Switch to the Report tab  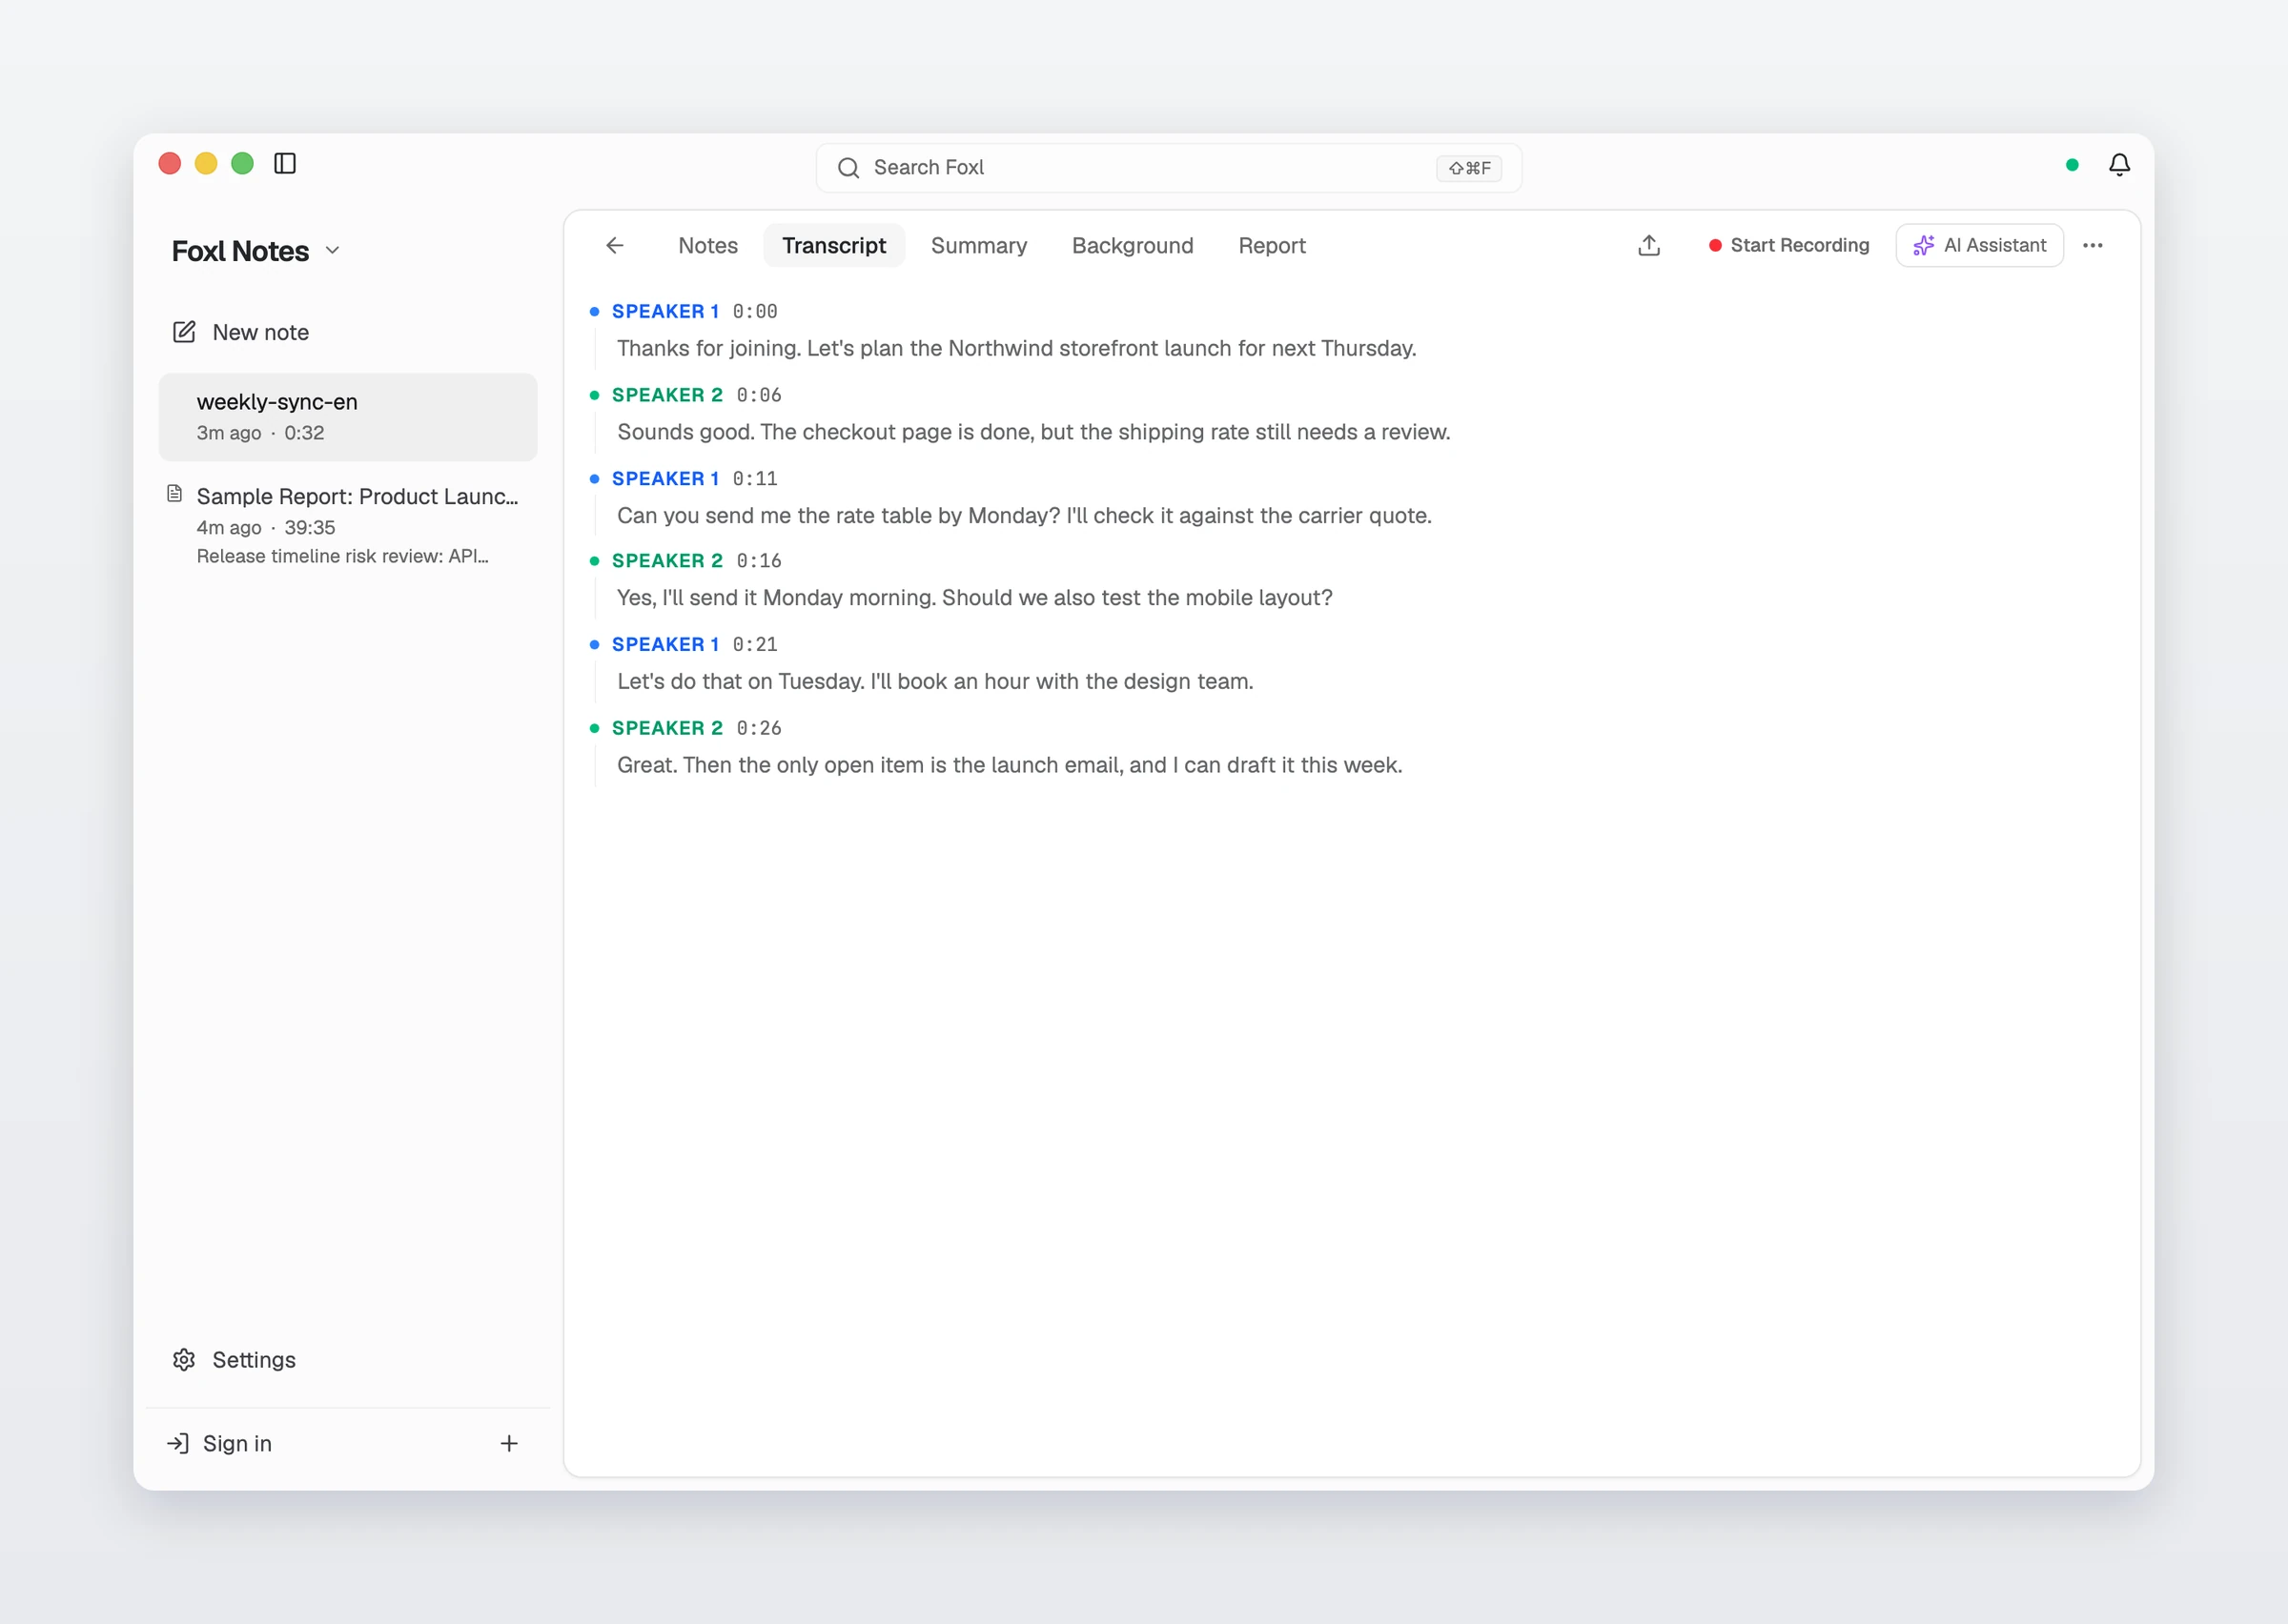1271,245
